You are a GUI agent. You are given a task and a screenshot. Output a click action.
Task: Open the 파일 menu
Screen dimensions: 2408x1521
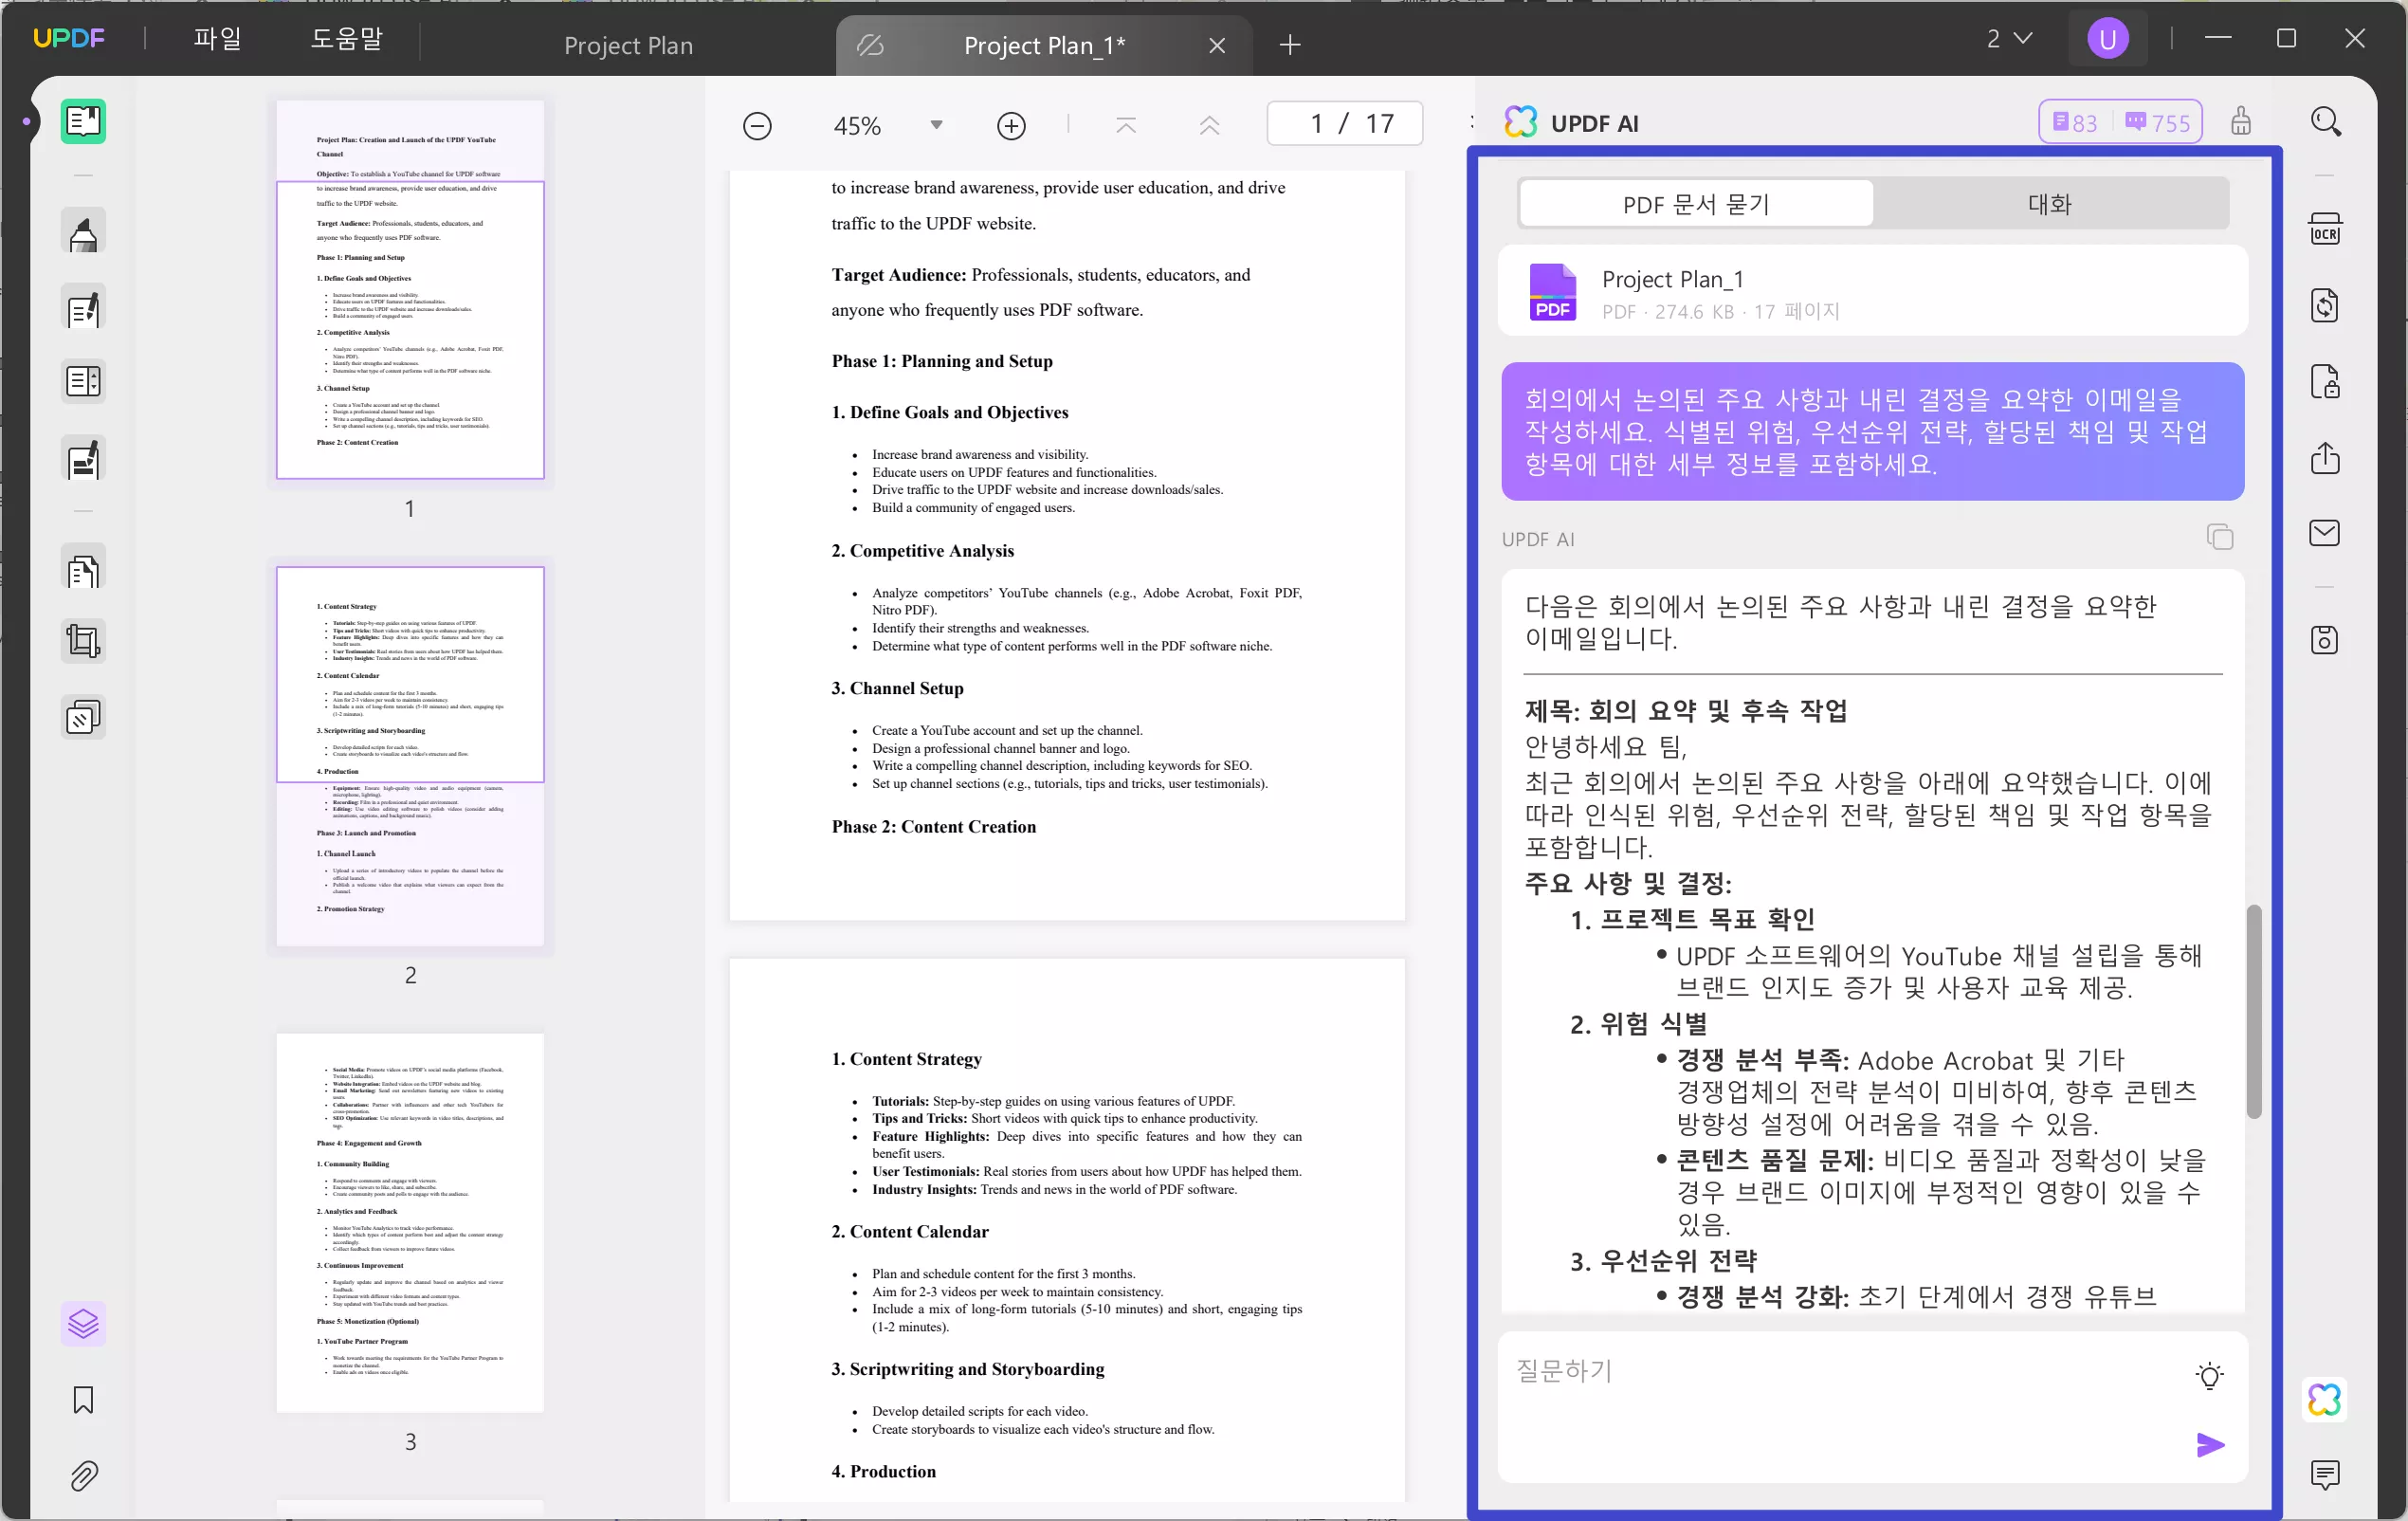coord(217,39)
